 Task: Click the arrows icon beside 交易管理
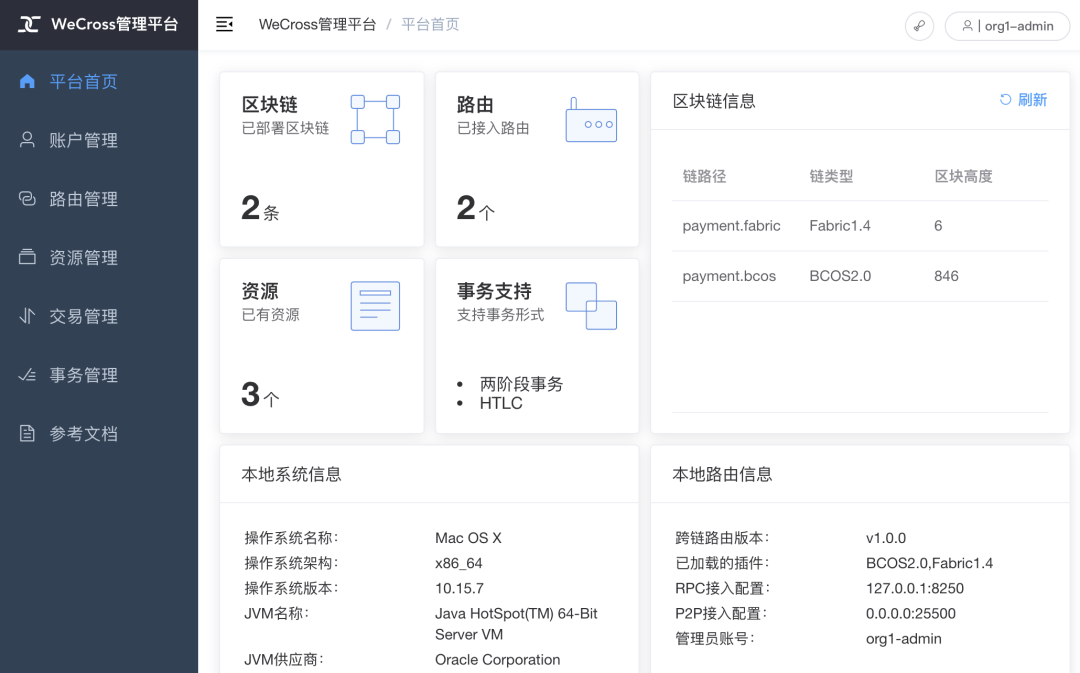pyautogui.click(x=27, y=315)
